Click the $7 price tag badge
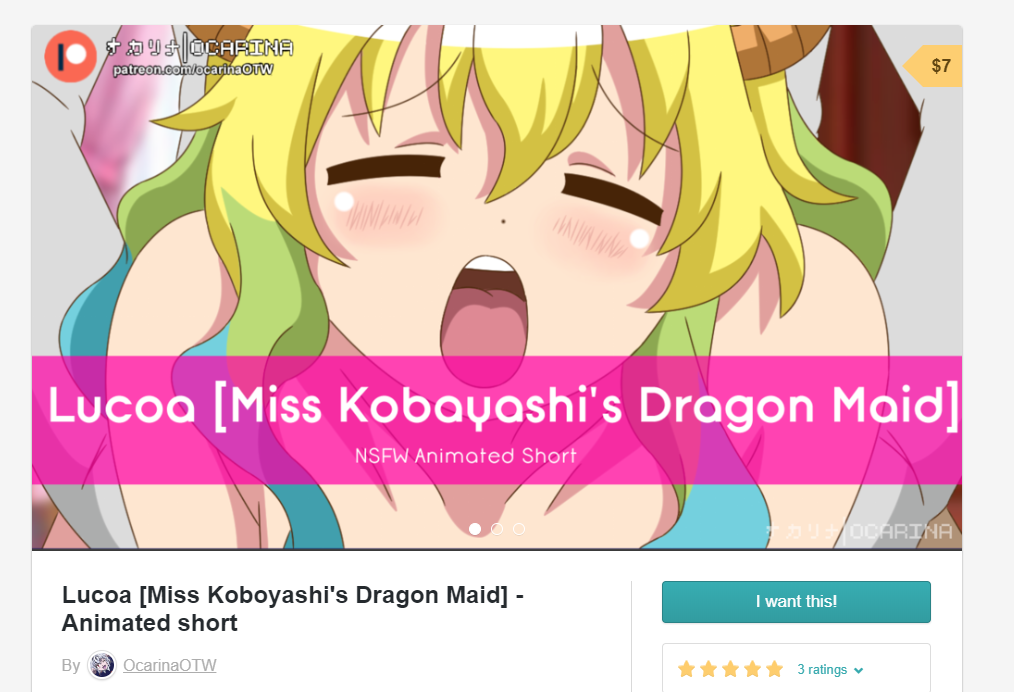This screenshot has width=1014, height=692. 933,66
